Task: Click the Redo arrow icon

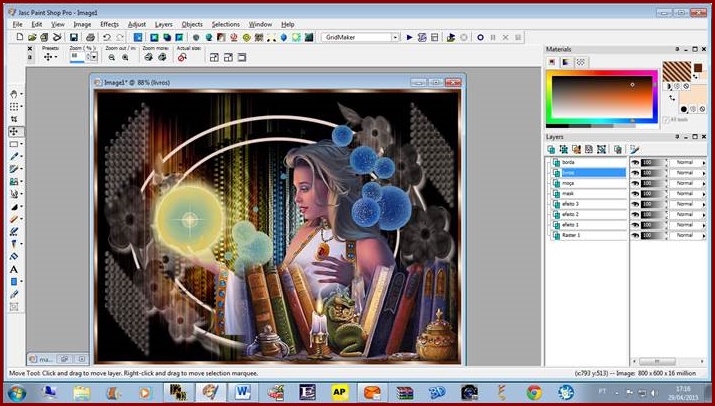Action: coord(119,37)
